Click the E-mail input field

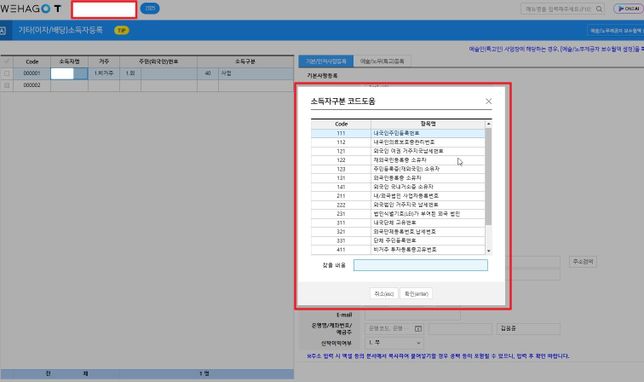(412, 315)
